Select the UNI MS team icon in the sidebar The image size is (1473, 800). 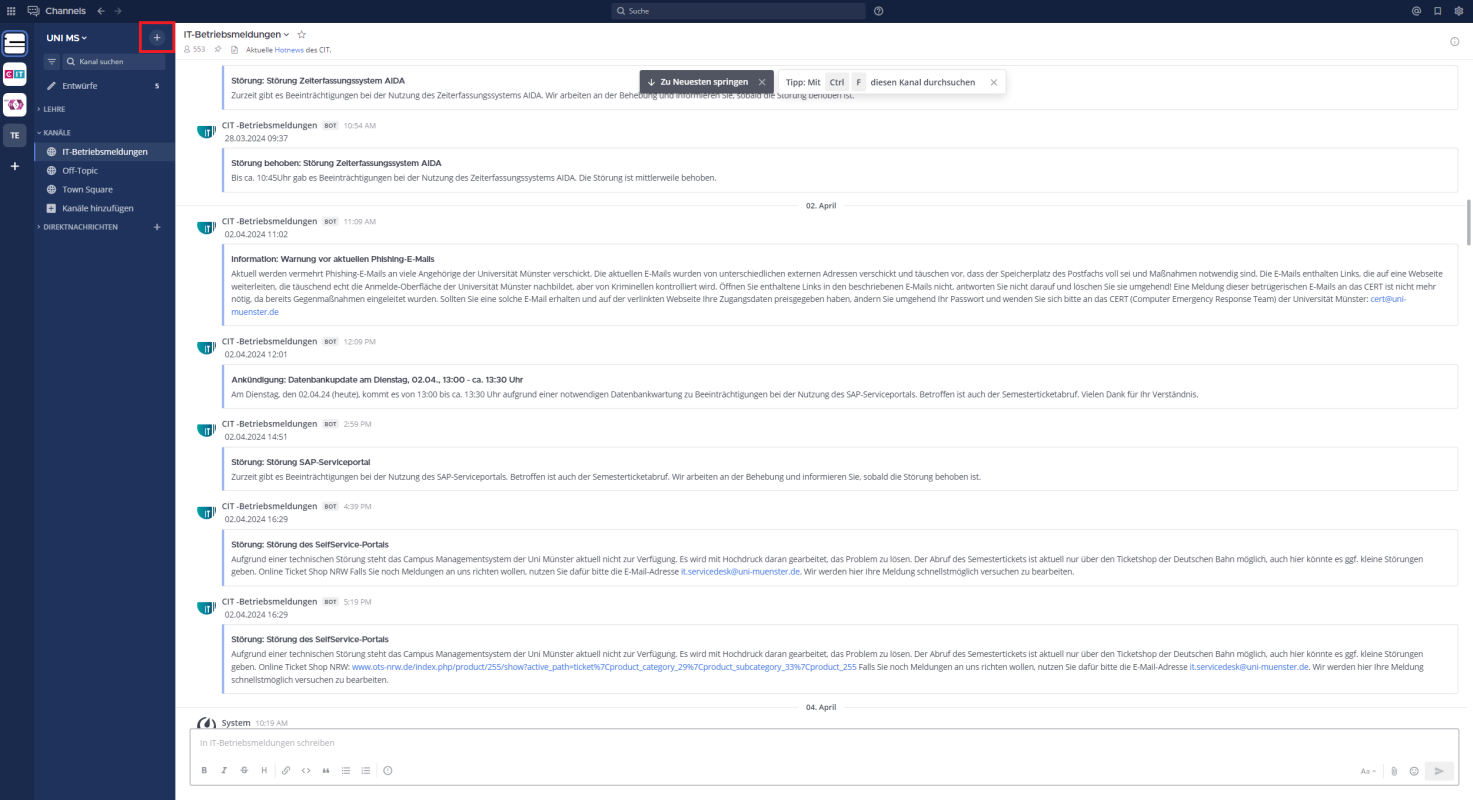15,43
